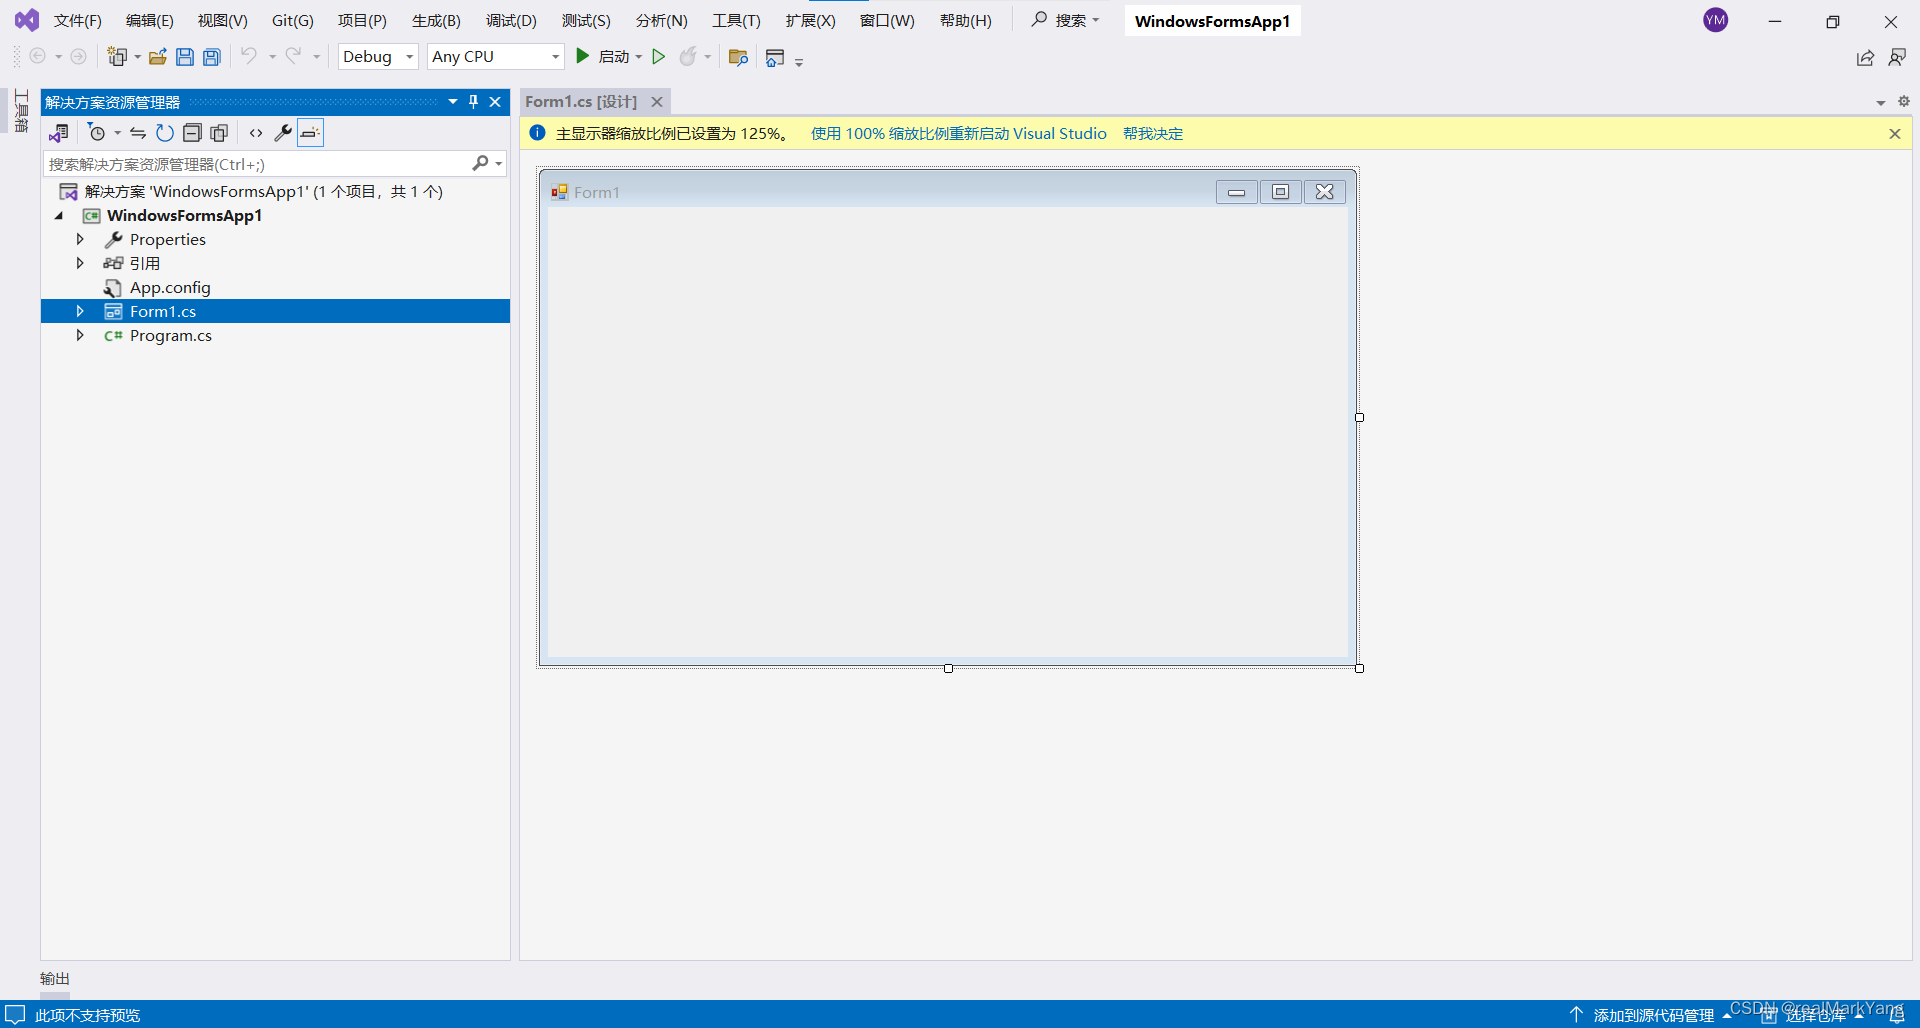The height and width of the screenshot is (1028, 1920).
Task: Click the notifications bell in the status bar
Action: [x=1897, y=1015]
